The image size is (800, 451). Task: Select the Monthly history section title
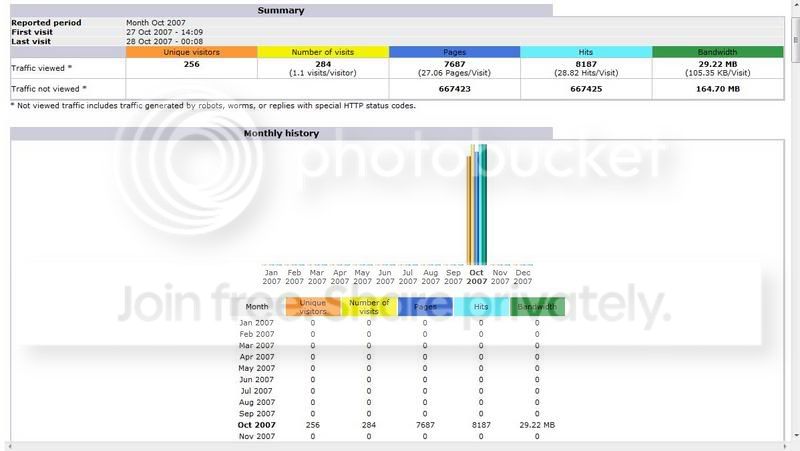pos(281,133)
